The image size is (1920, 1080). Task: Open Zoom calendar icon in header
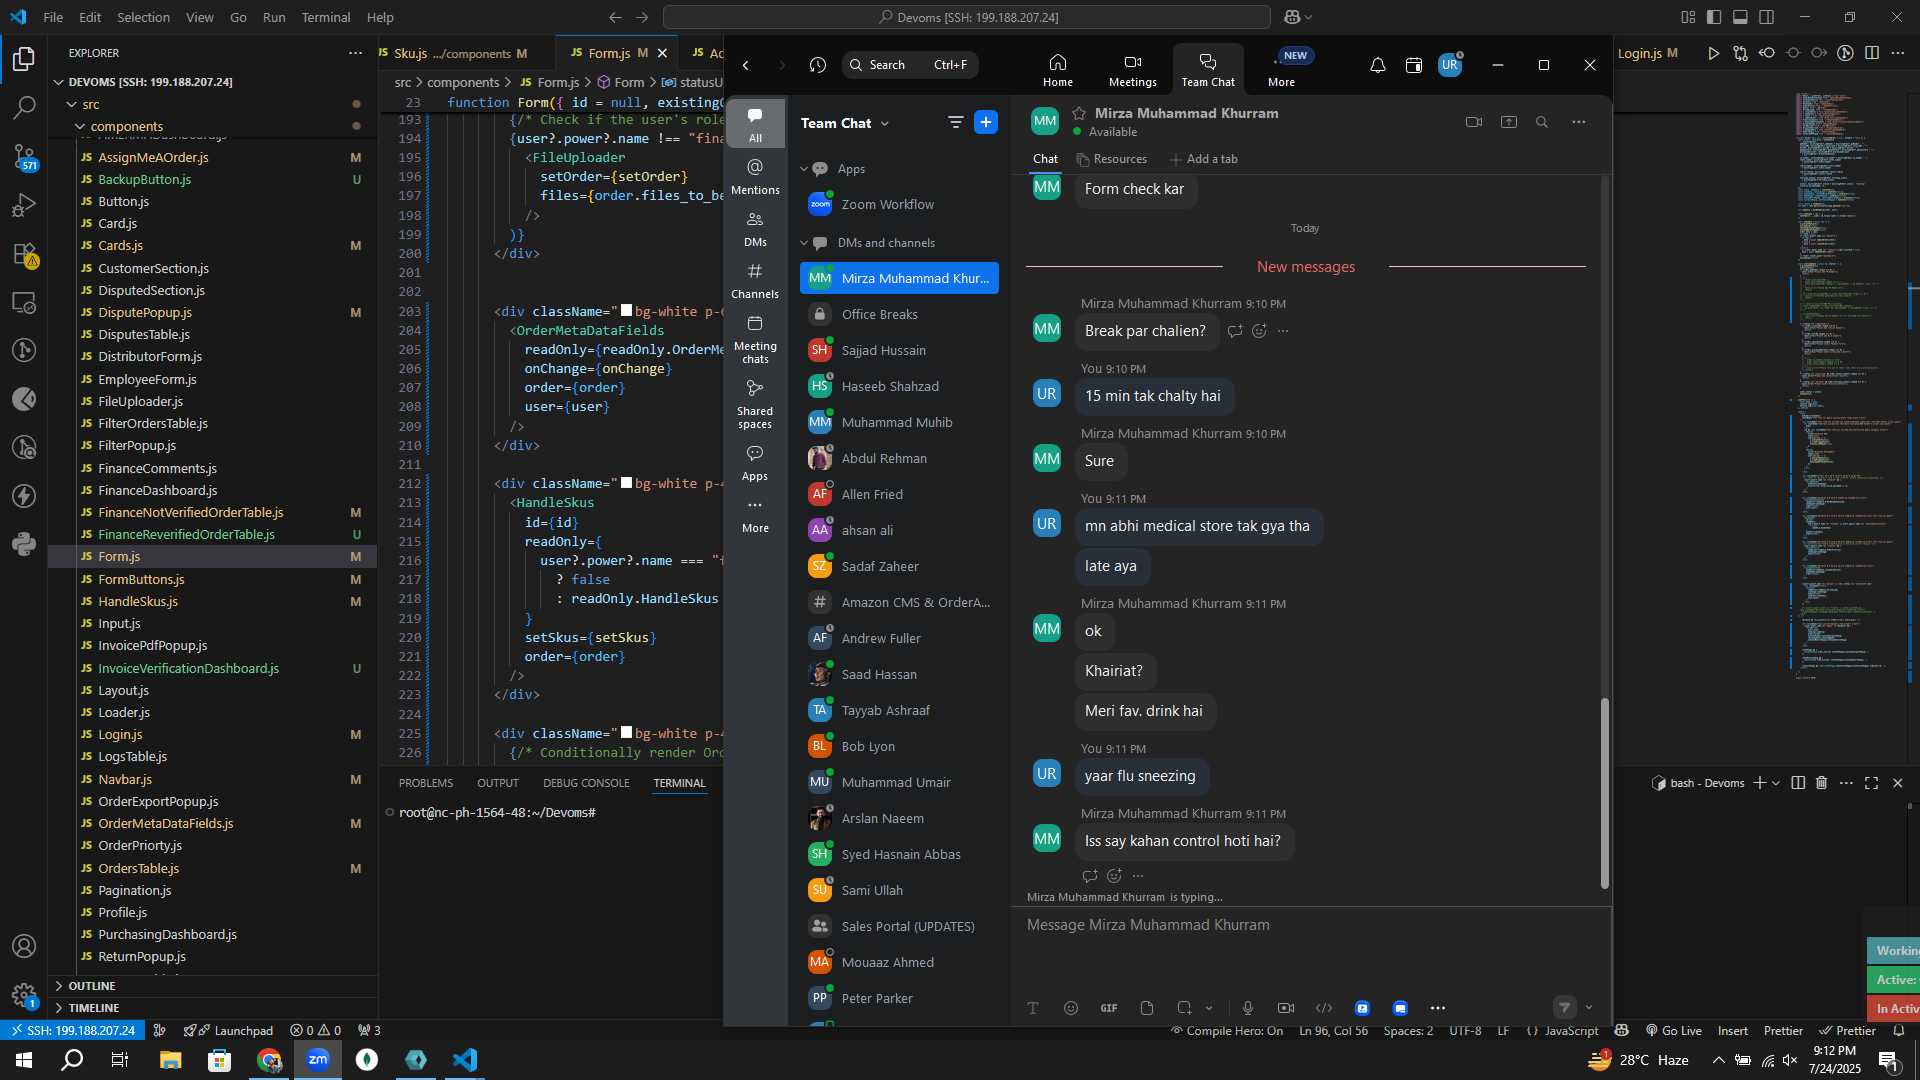click(x=1413, y=65)
